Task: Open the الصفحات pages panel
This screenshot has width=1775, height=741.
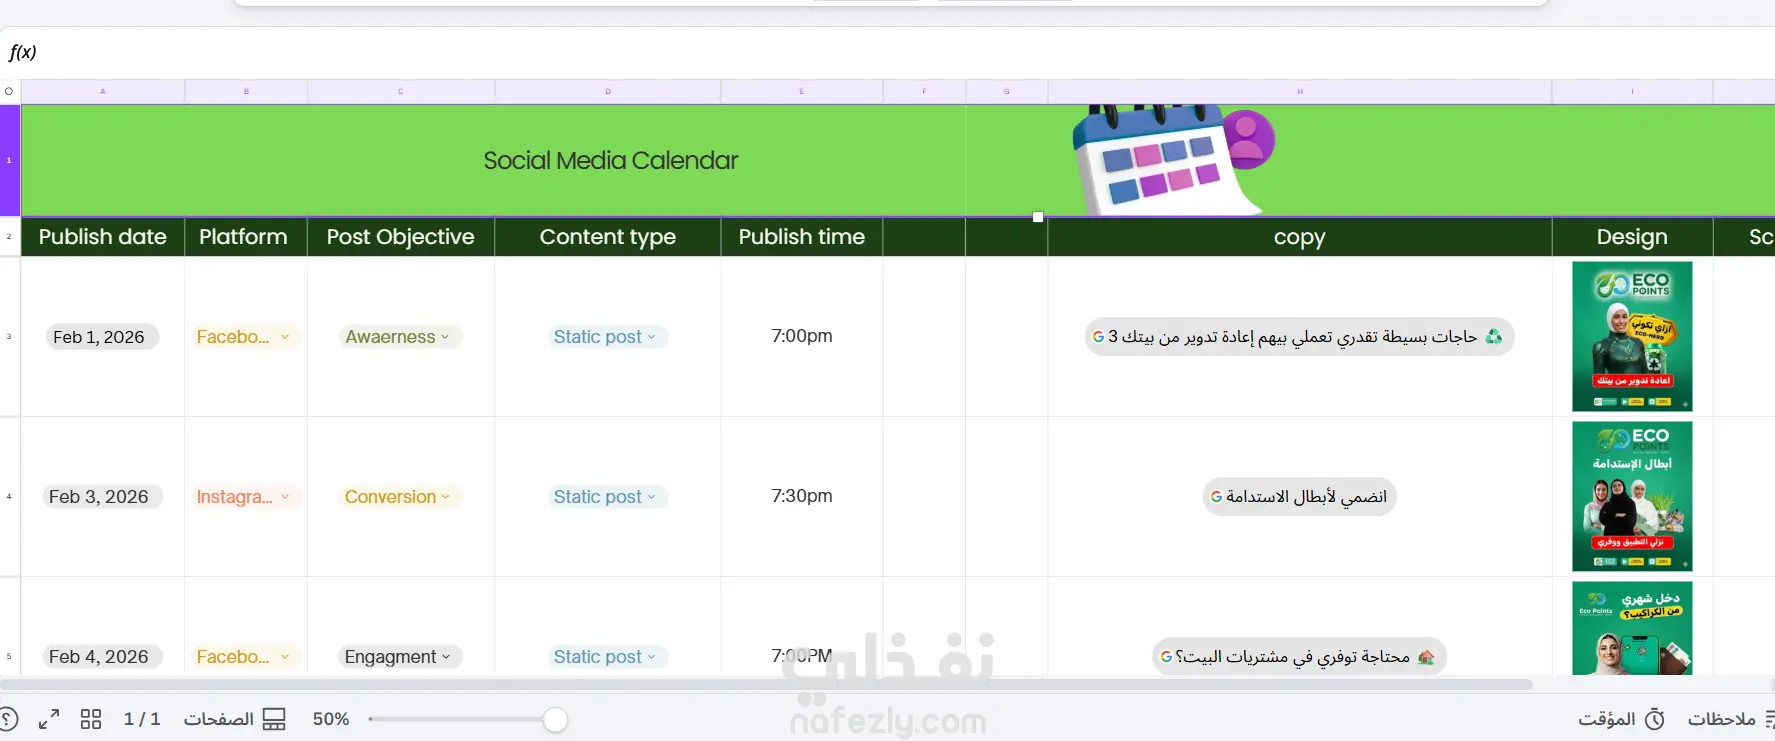Action: (235, 719)
